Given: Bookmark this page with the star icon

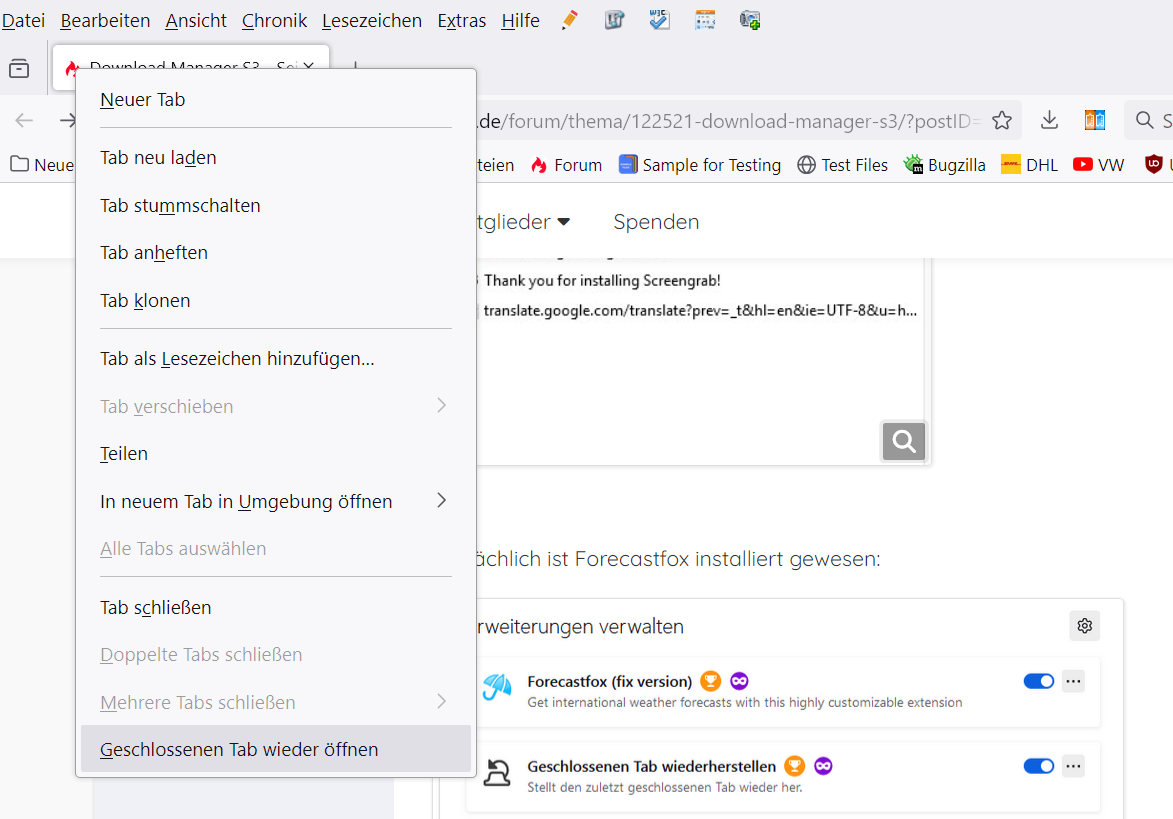Looking at the screenshot, I should 1002,121.
